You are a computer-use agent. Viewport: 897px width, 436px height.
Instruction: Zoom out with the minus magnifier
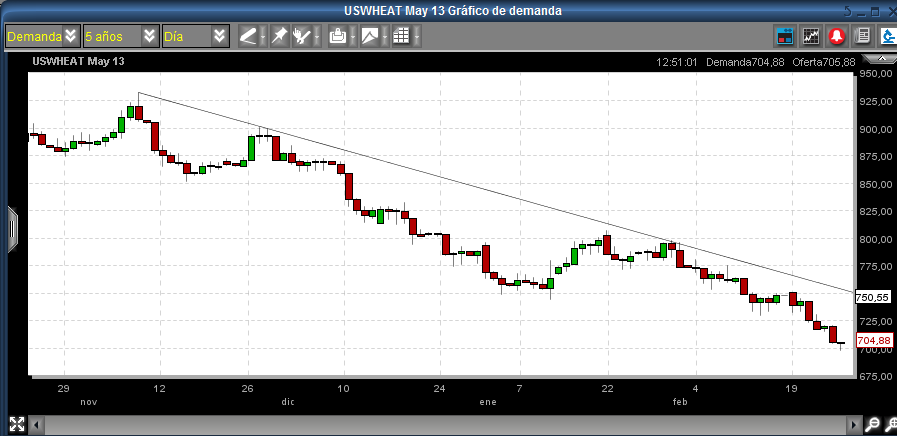click(872, 424)
